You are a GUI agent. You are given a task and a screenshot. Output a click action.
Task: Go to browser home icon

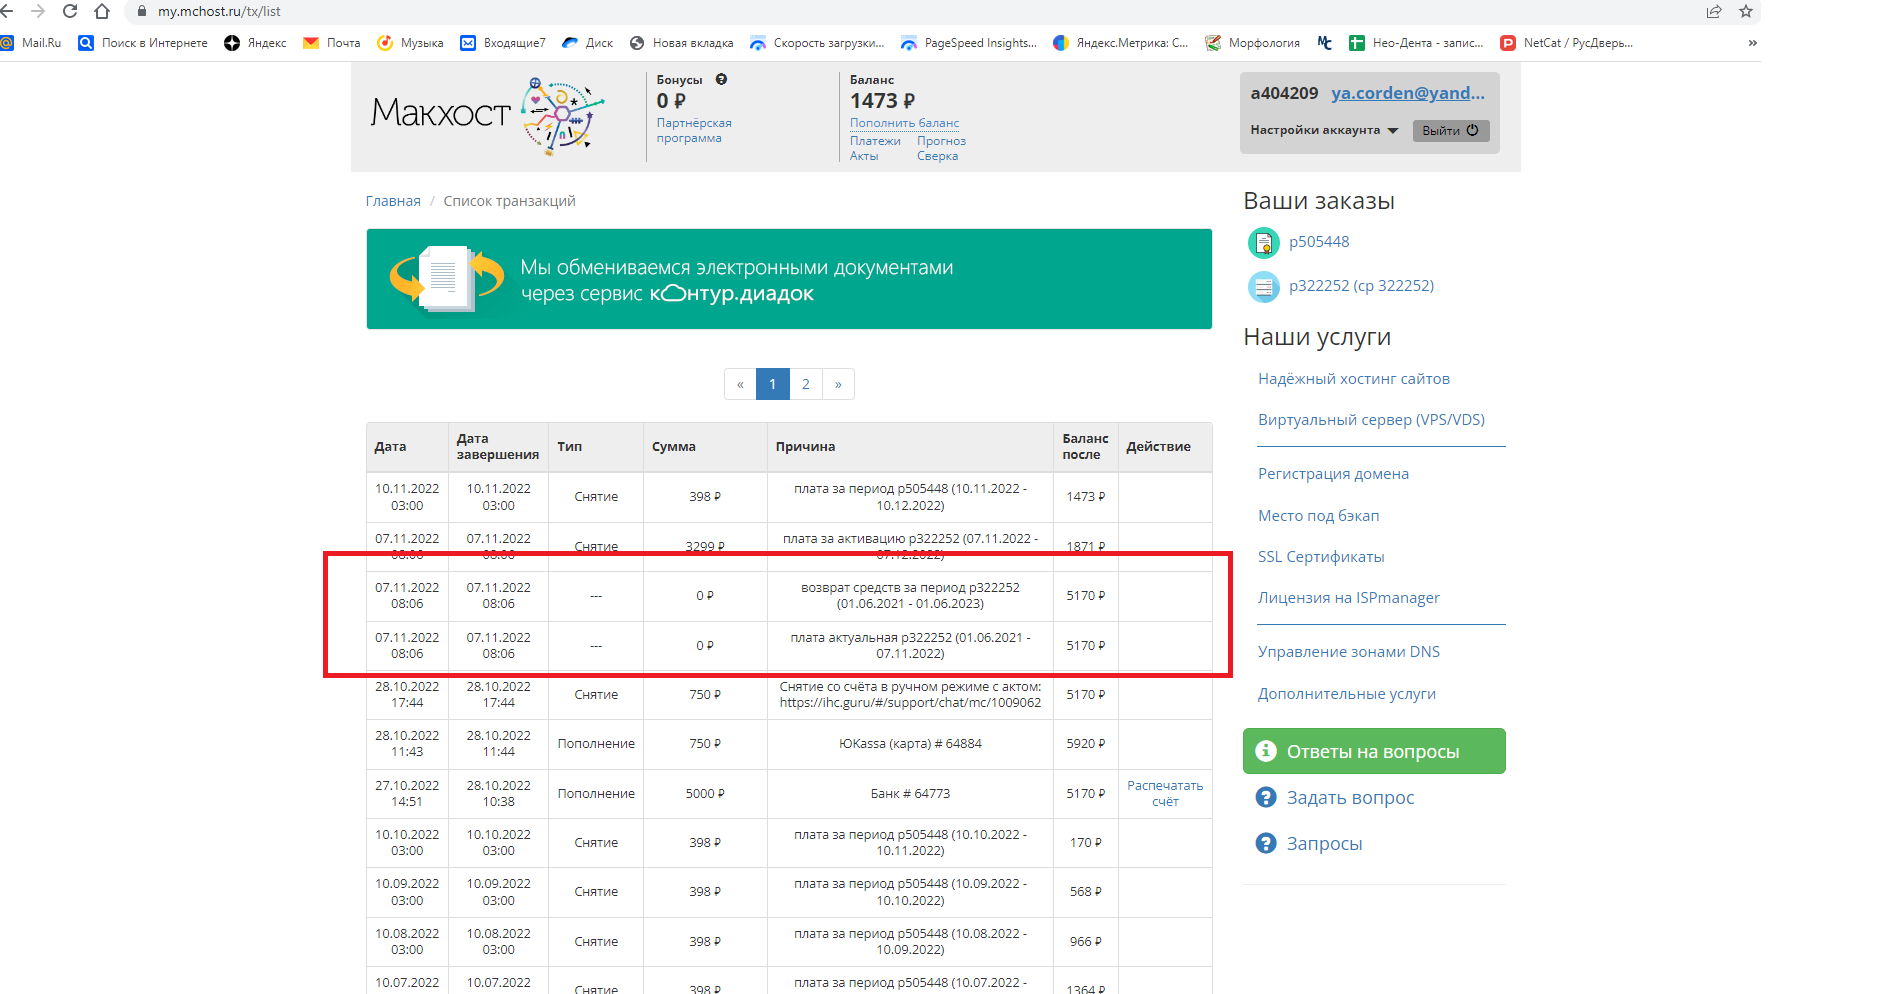pyautogui.click(x=102, y=11)
